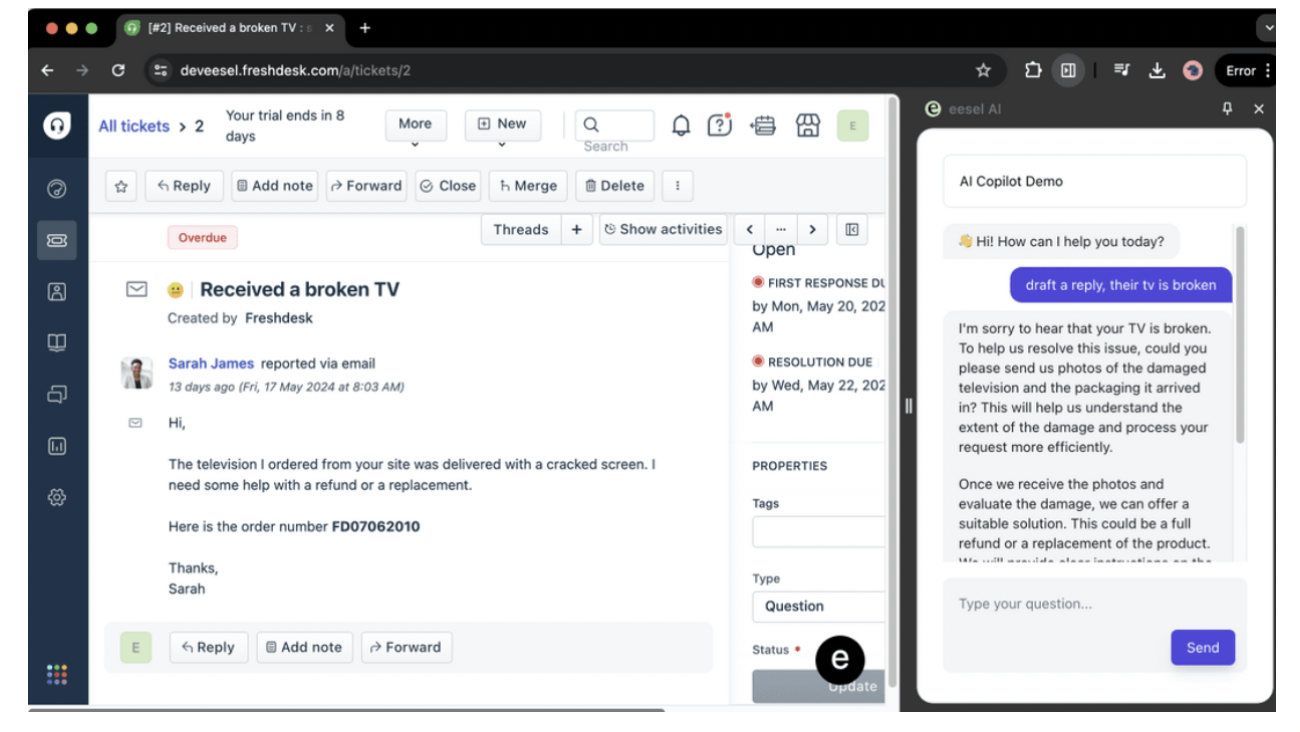Star this ticket in the toolbar

121,186
